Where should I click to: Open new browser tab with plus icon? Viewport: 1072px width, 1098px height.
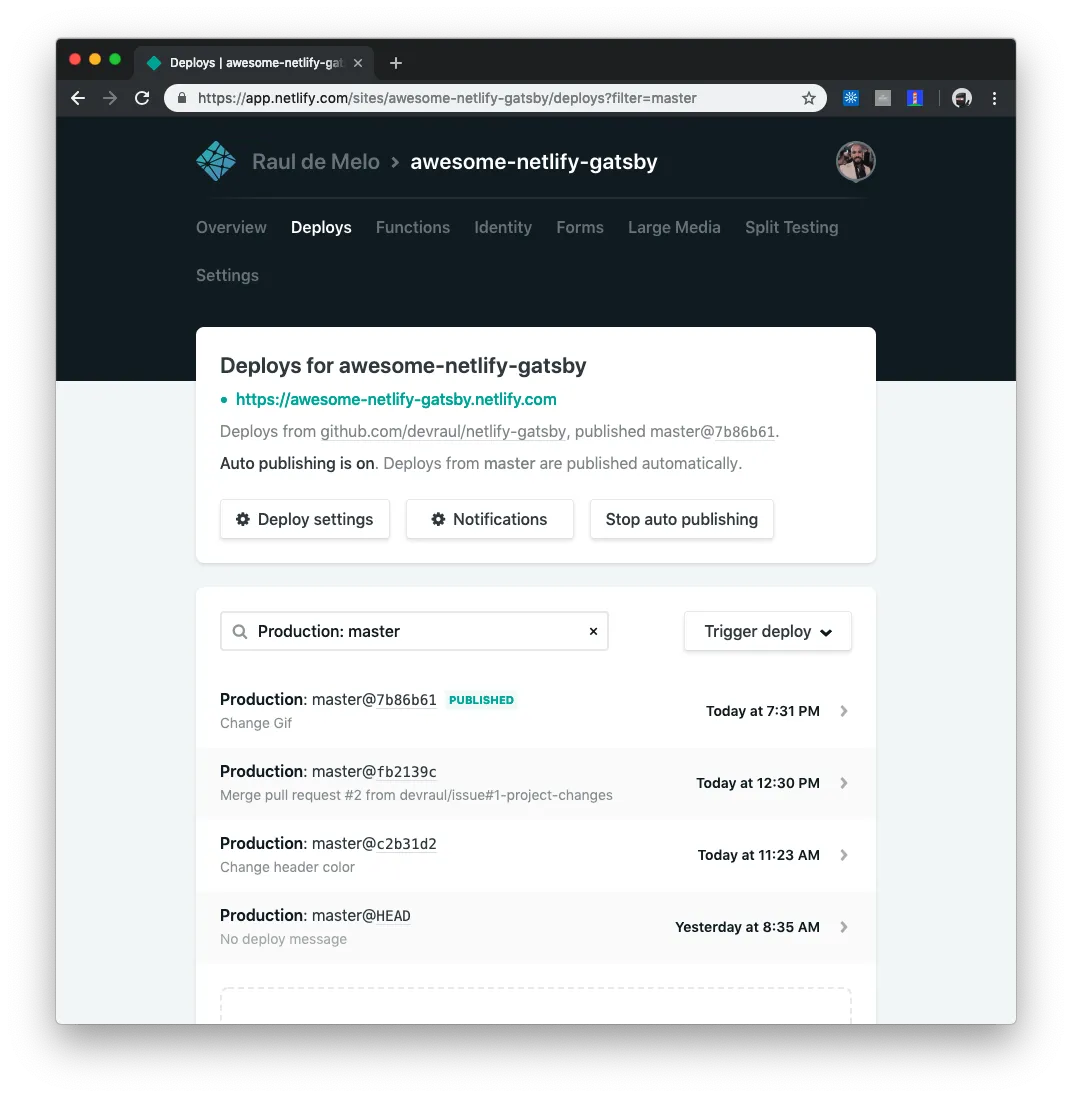(396, 63)
